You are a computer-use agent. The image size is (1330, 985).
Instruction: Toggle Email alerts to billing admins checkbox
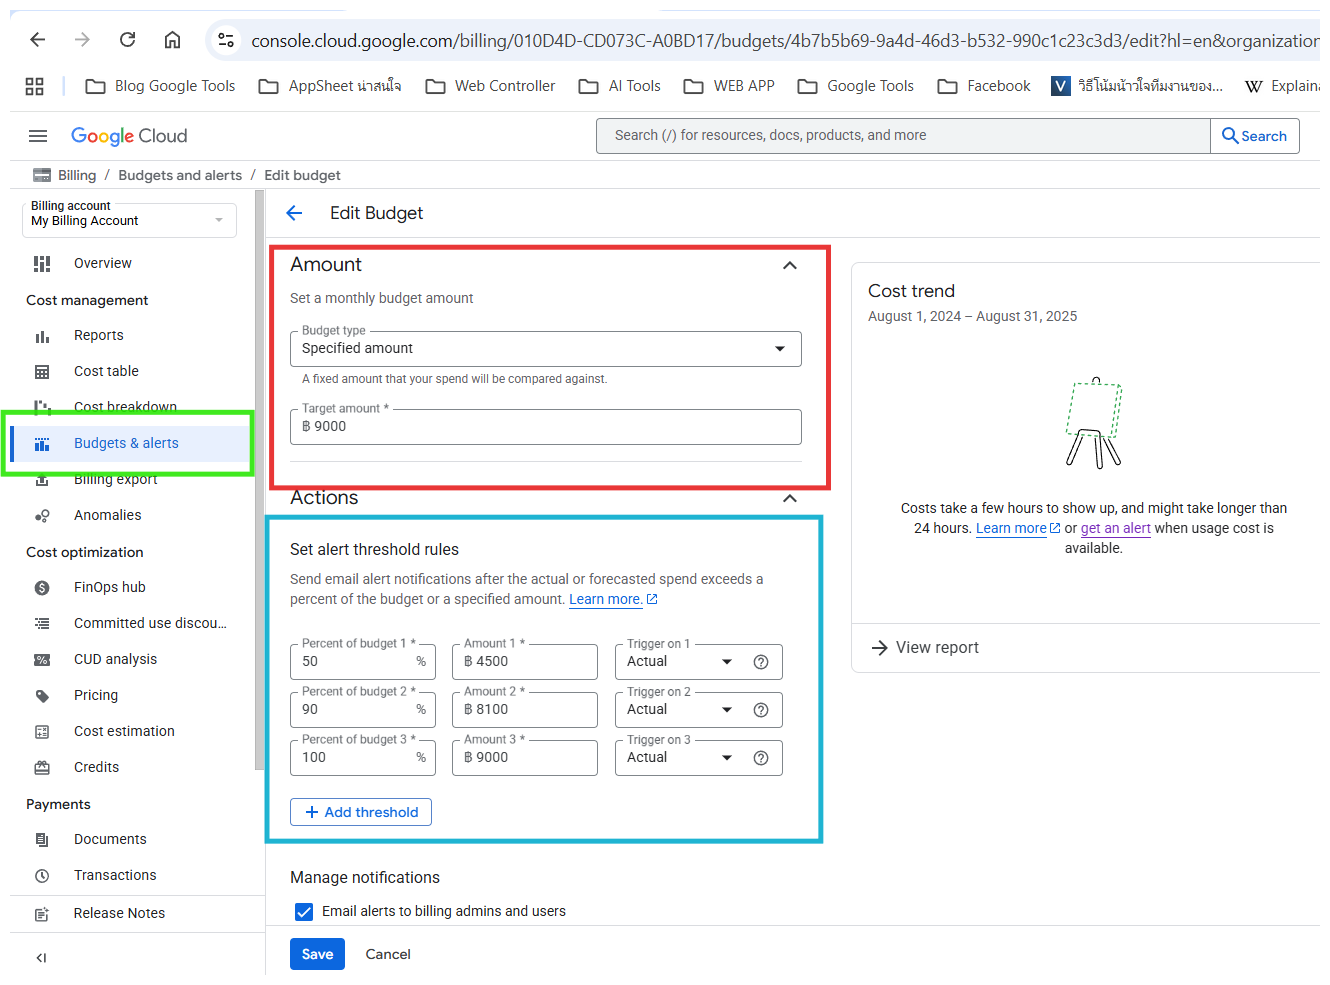304,912
